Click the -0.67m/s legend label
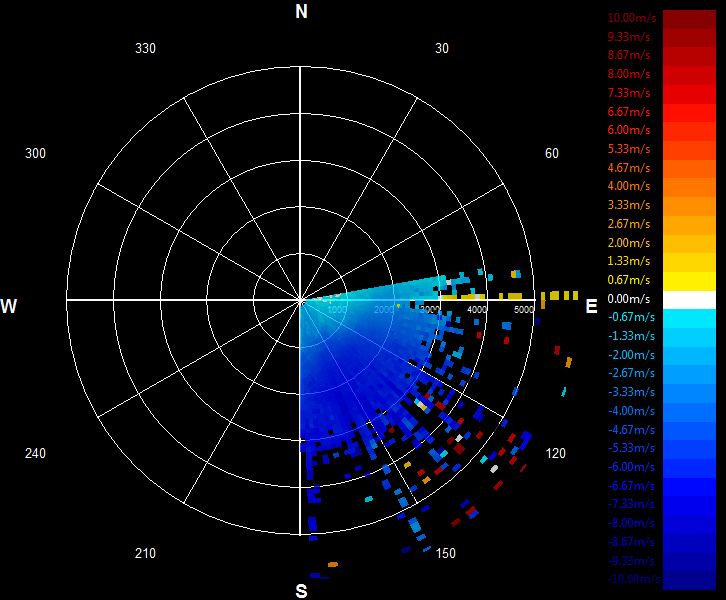The width and height of the screenshot is (726, 600). click(x=631, y=317)
